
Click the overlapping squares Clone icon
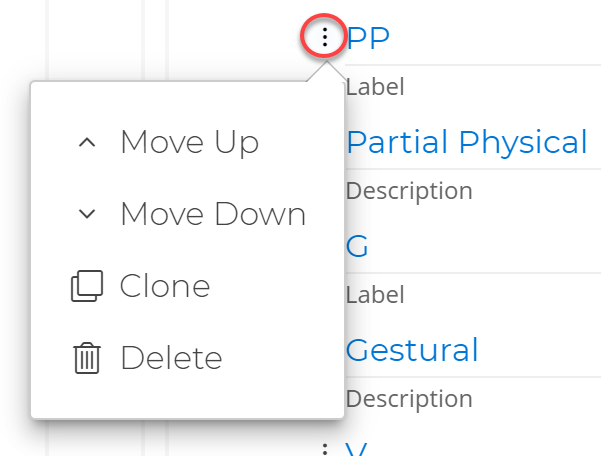[x=87, y=287]
